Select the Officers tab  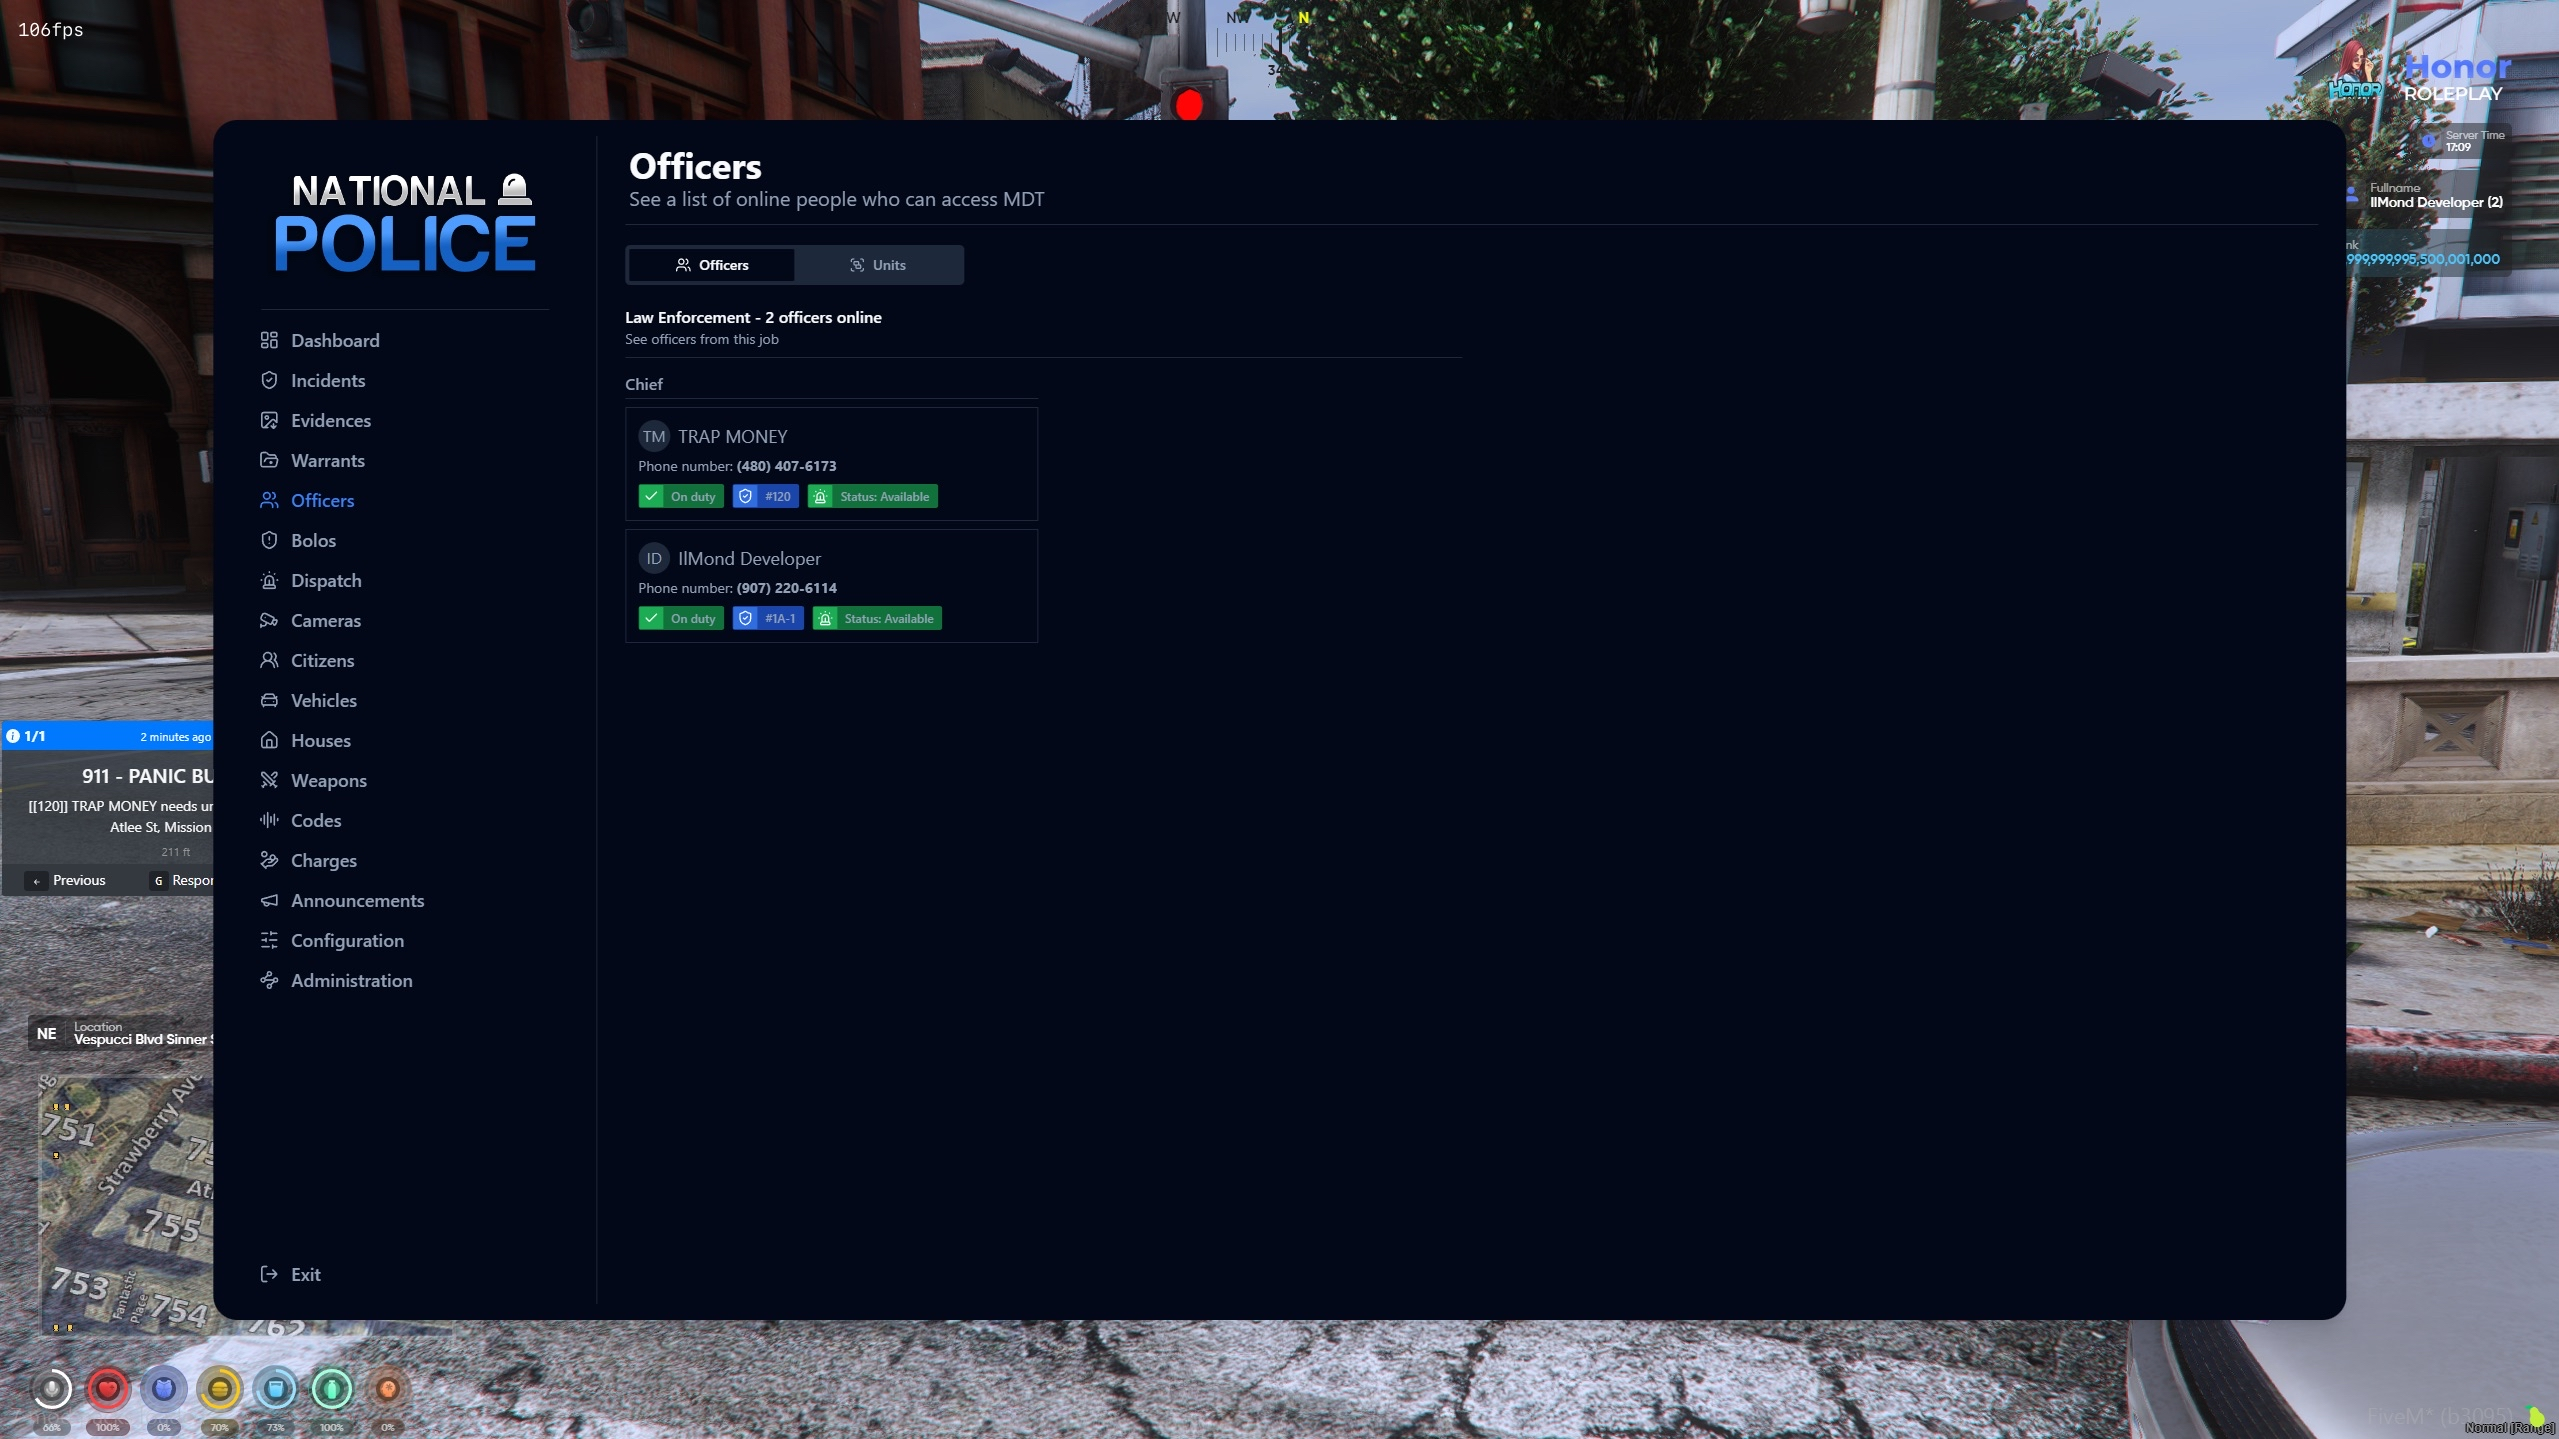[711, 265]
